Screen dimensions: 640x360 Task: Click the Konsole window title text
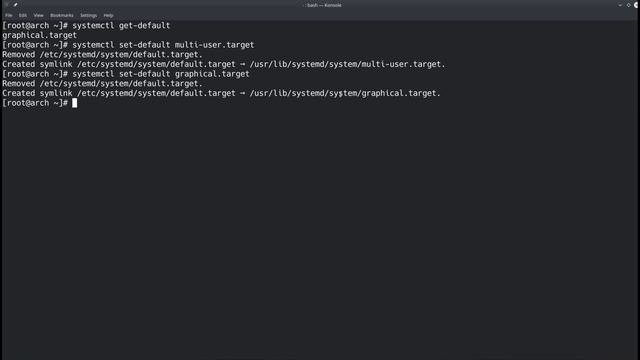(x=322, y=5)
